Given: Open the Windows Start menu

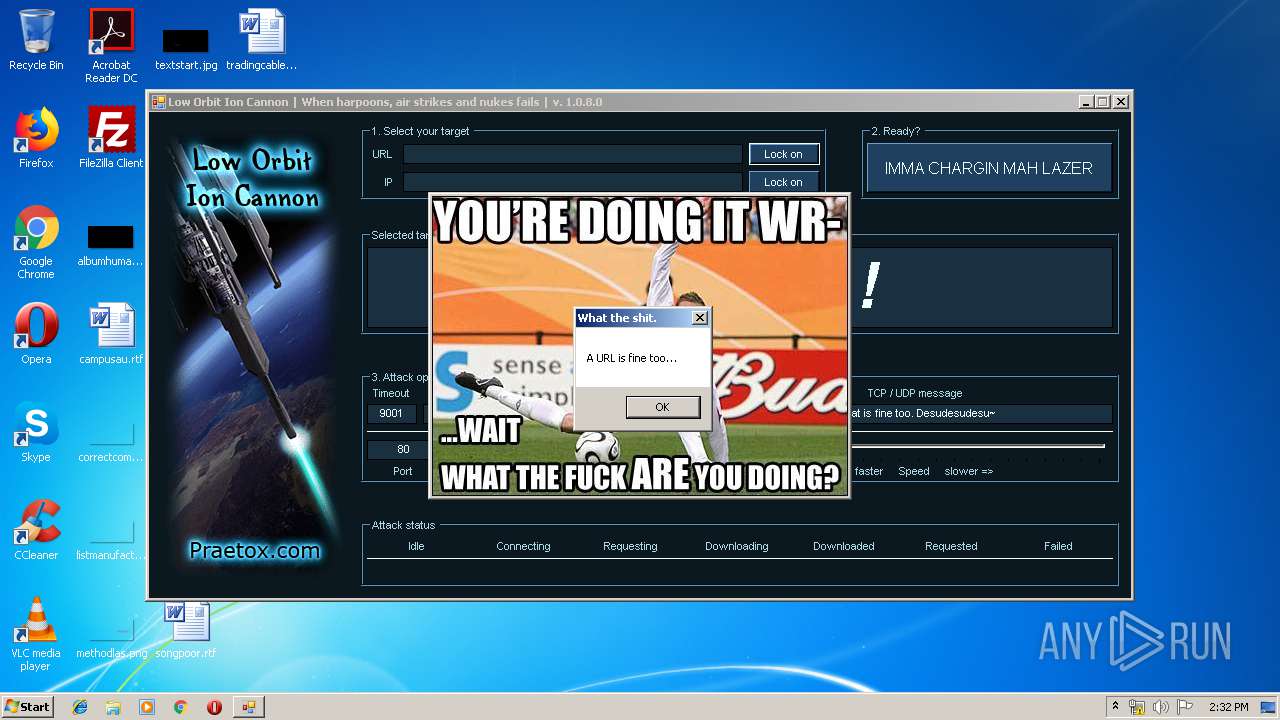Looking at the screenshot, I should (28, 706).
